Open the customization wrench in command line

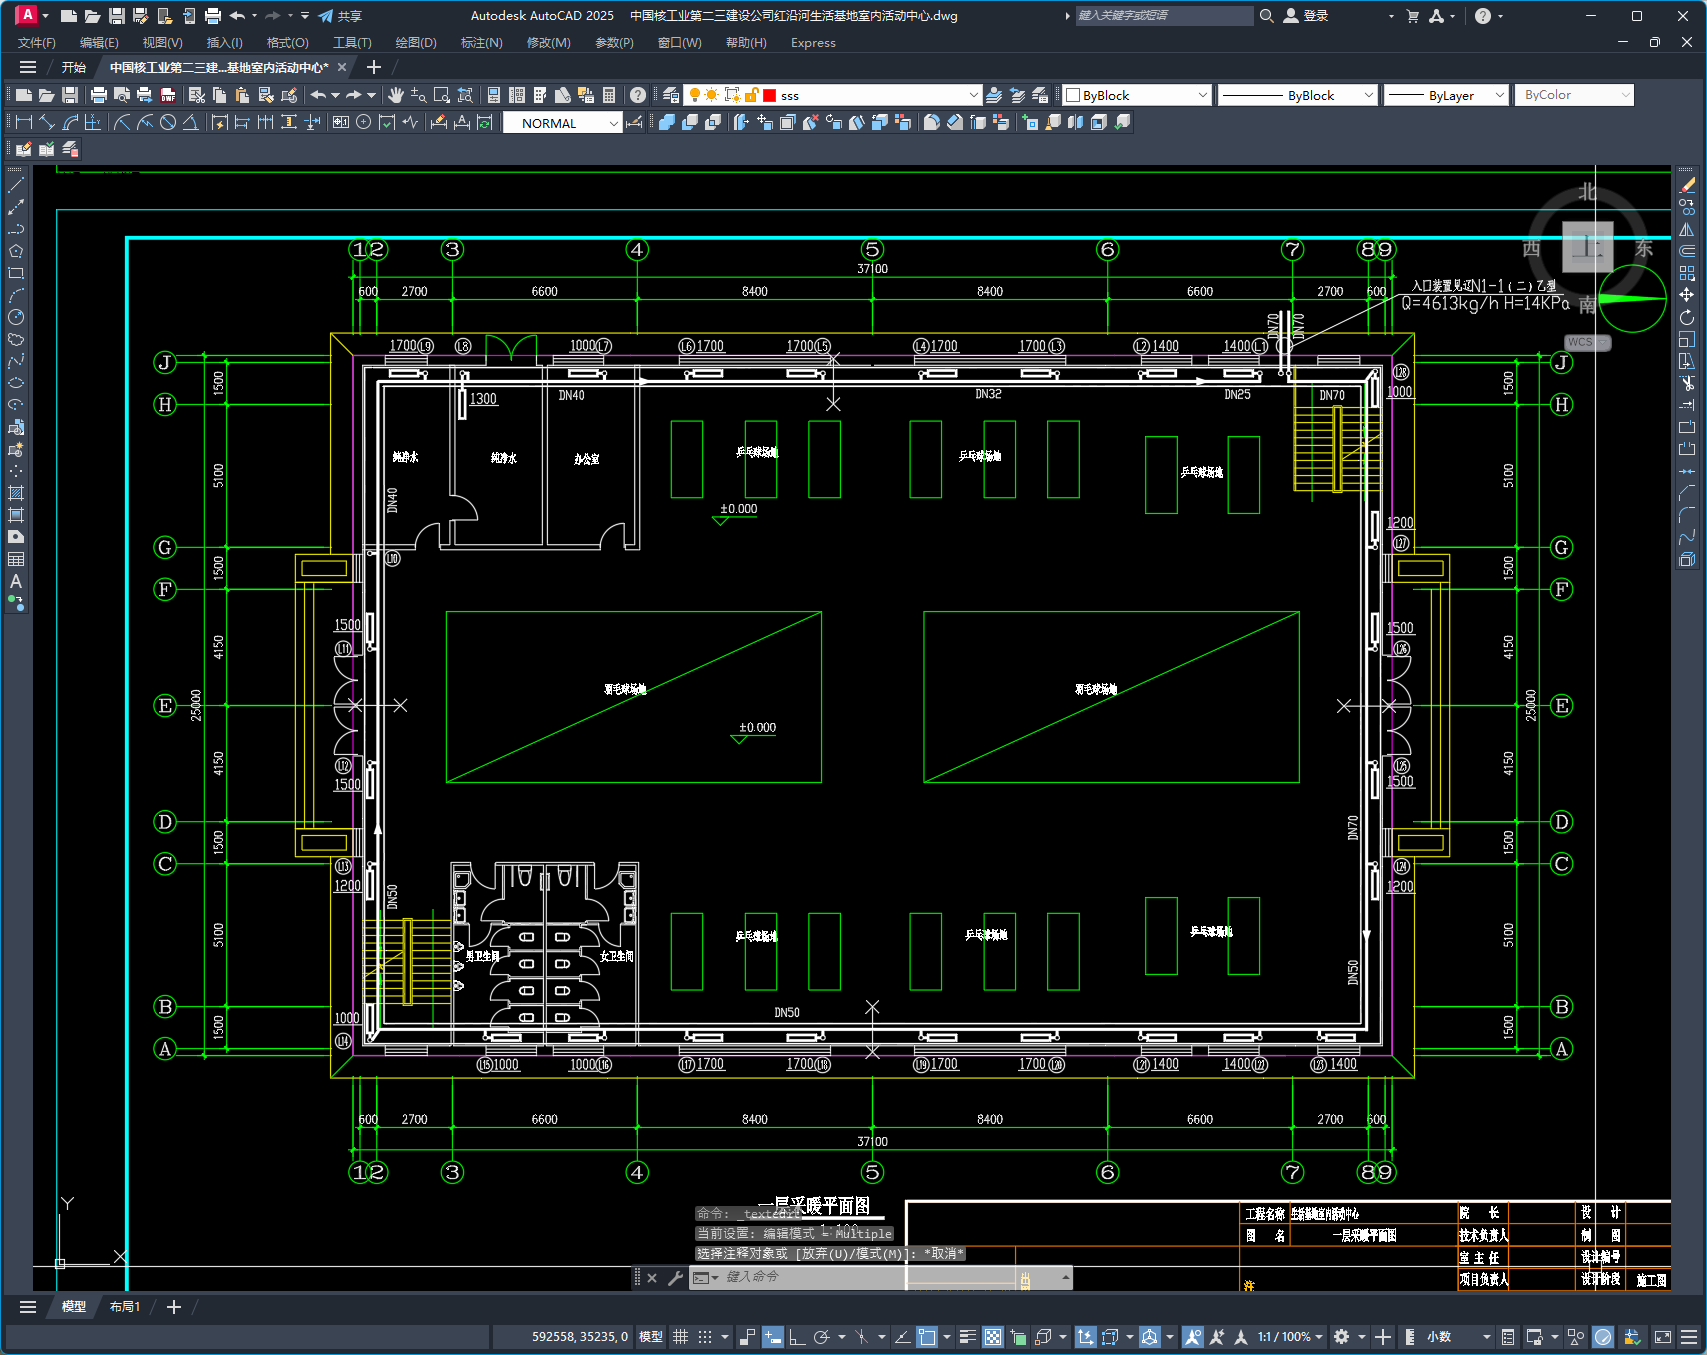(675, 1277)
